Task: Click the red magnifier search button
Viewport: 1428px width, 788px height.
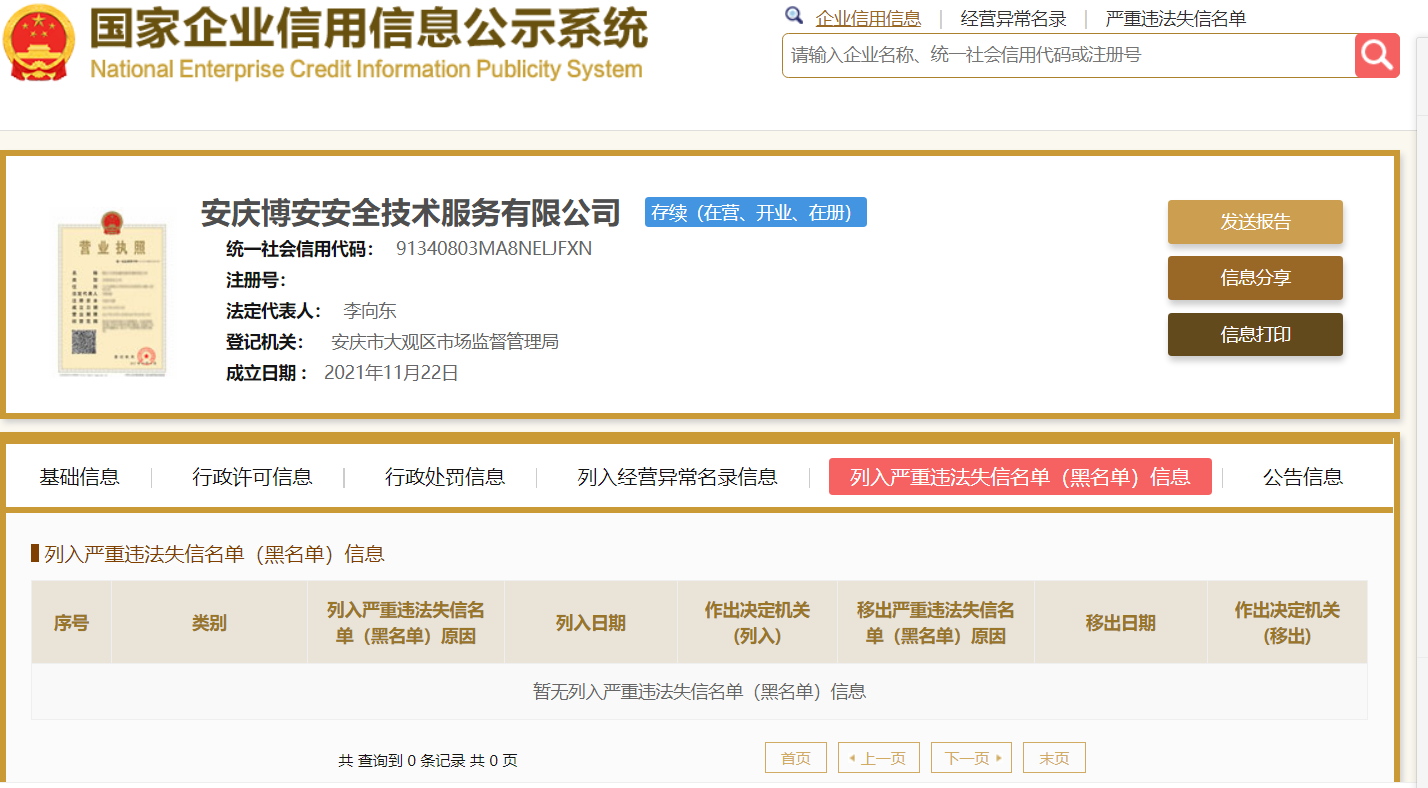Action: (x=1377, y=55)
